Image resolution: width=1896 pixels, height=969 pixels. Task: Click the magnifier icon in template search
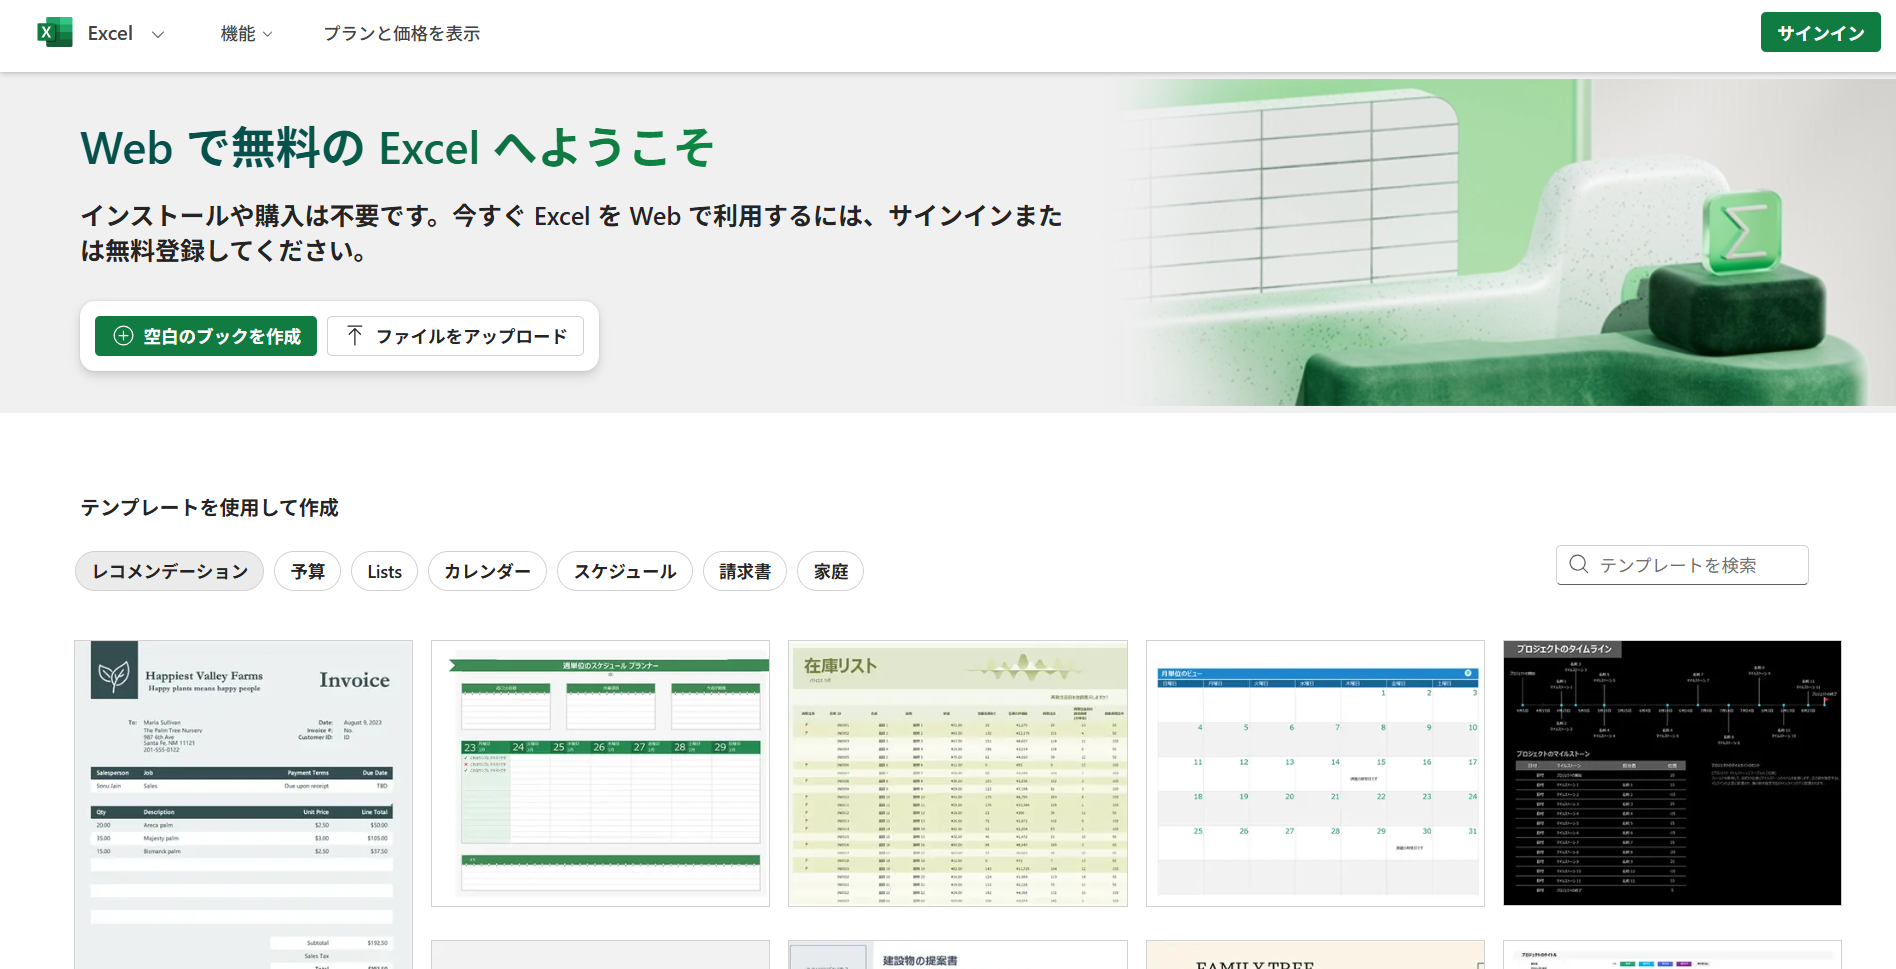pyautogui.click(x=1578, y=565)
